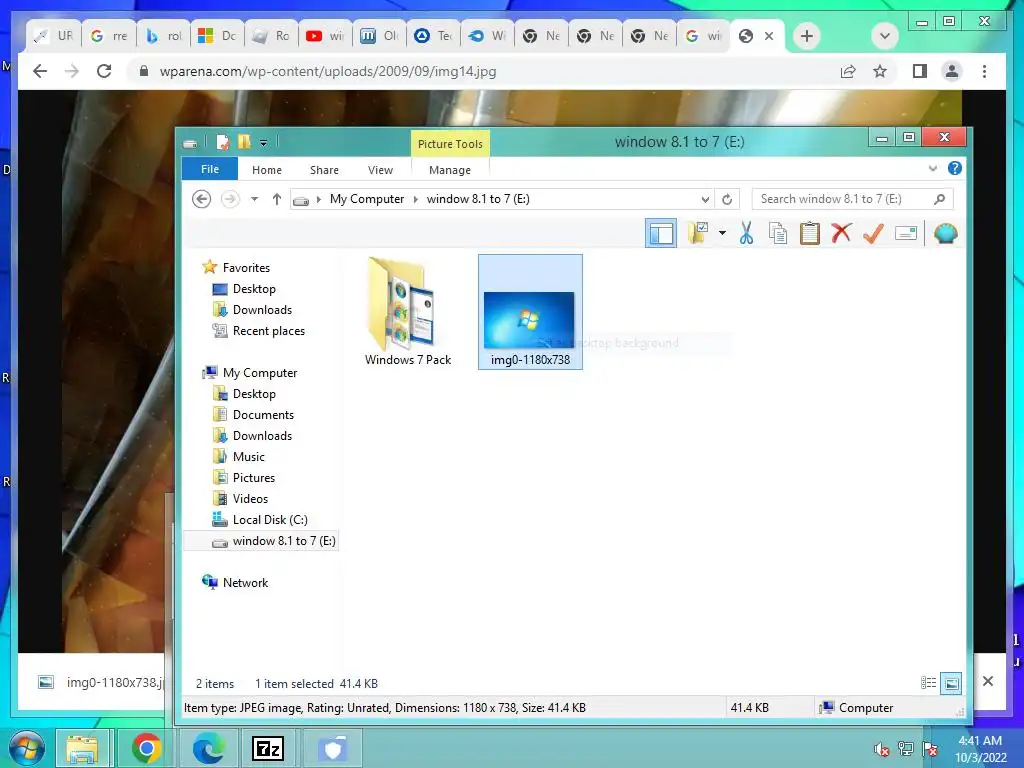Open Chrome tab search dropdown
This screenshot has height=768, width=1024.
point(884,36)
